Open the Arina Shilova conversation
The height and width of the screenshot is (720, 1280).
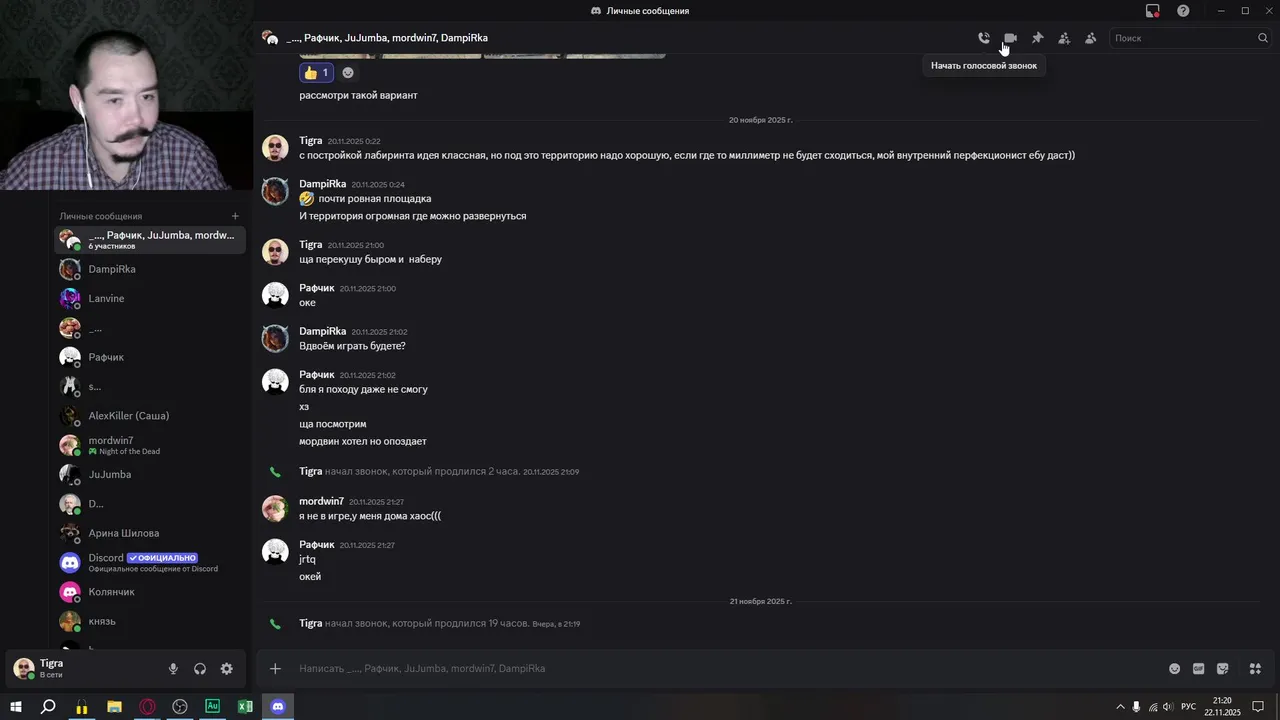123,533
